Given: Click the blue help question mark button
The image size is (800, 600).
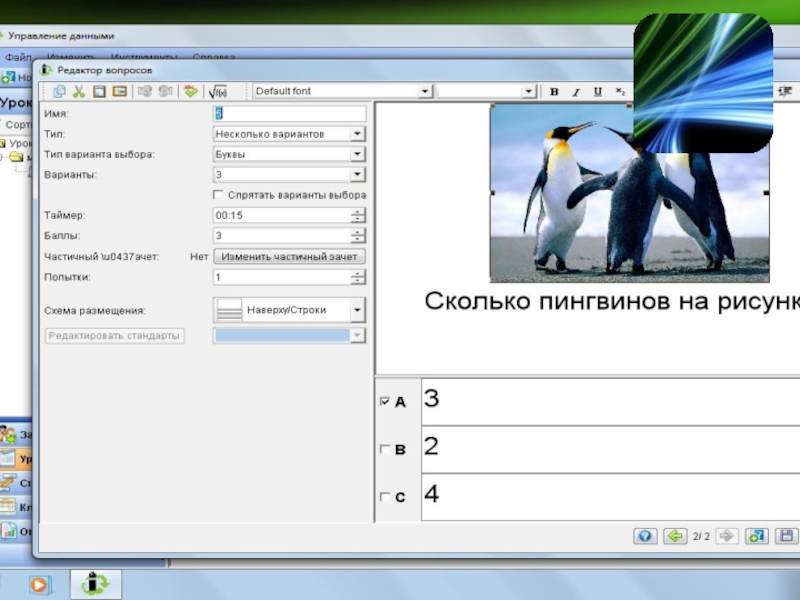Looking at the screenshot, I should (646, 536).
